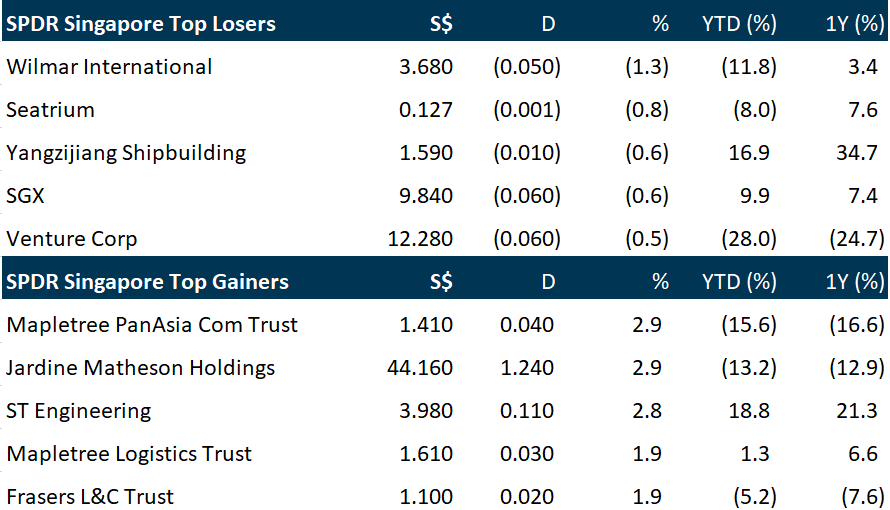Click ST Engineering YTD value 18.8
The height and width of the screenshot is (510, 890).
pyautogui.click(x=752, y=411)
